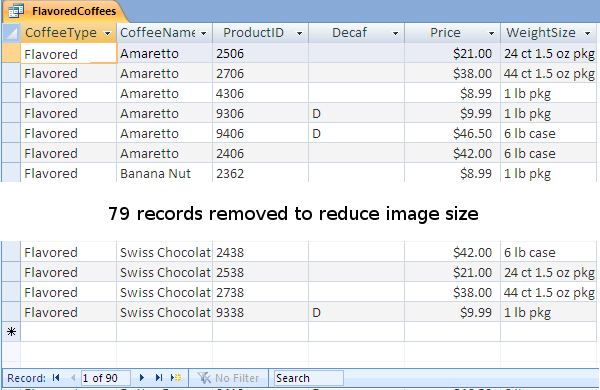Open the Price column dropdown arrow

tap(491, 33)
